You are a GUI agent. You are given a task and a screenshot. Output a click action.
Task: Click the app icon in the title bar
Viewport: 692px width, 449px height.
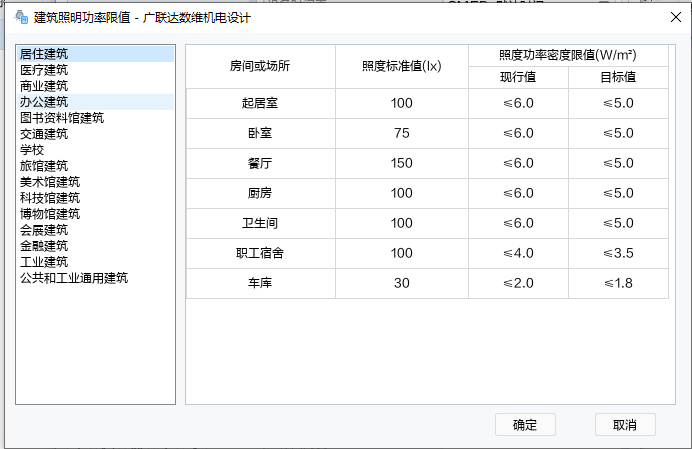pos(21,18)
